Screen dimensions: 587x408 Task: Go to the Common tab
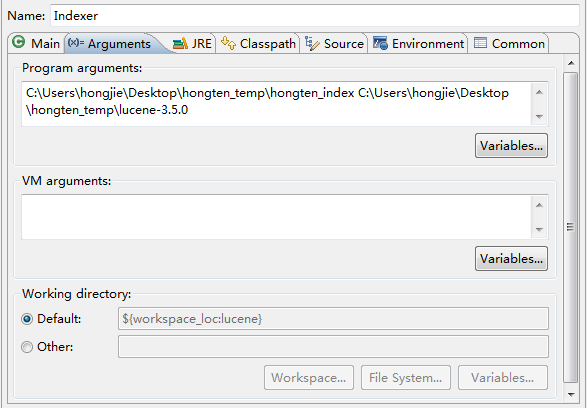click(509, 43)
